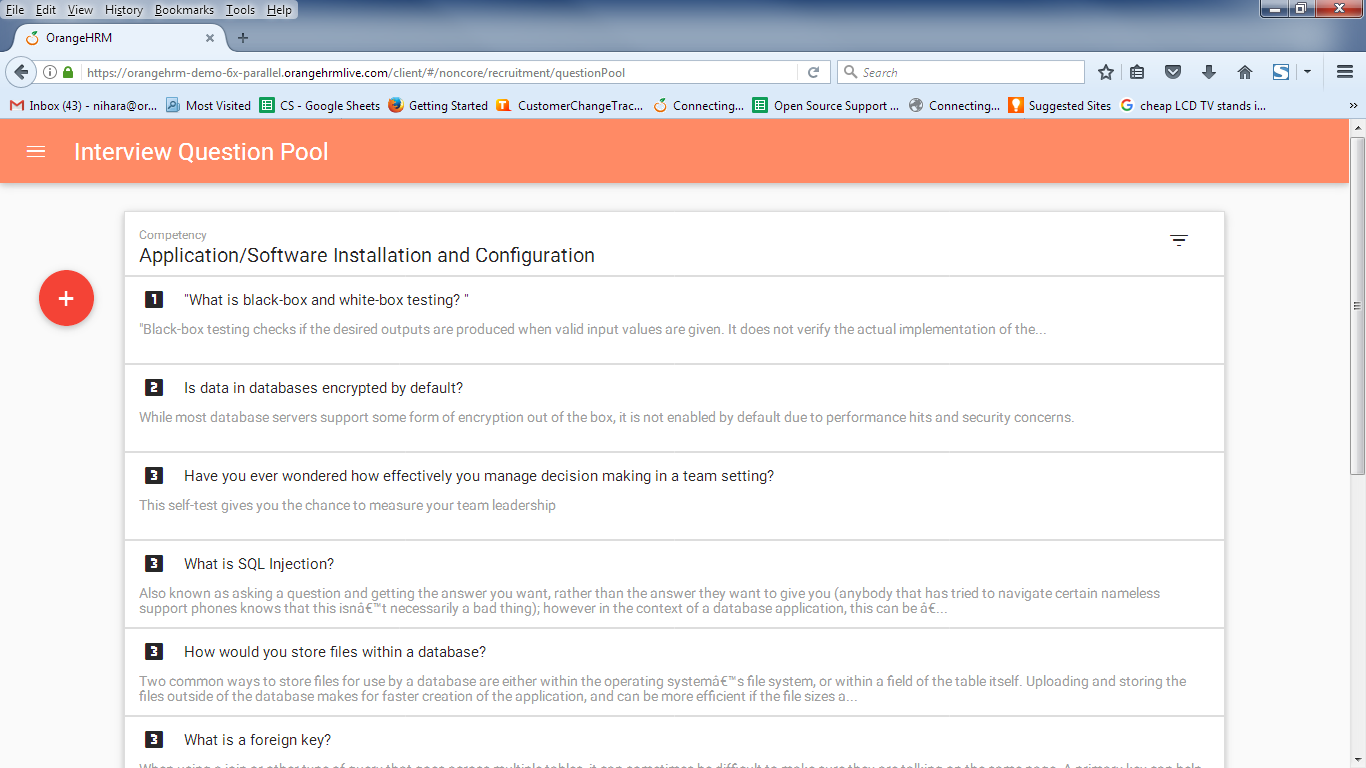1366x768 pixels.
Task: Open the Most Visited bookmark folder
Action: tap(208, 105)
